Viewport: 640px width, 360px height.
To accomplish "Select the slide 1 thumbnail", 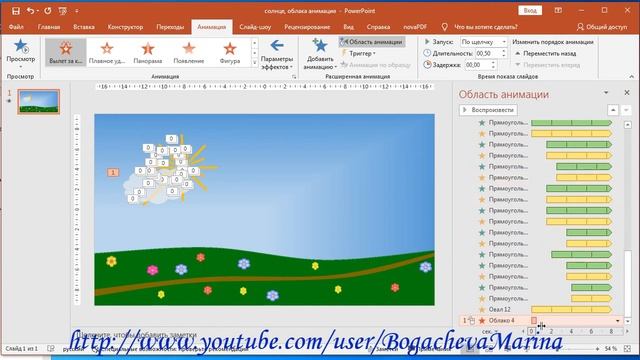I will [x=39, y=102].
